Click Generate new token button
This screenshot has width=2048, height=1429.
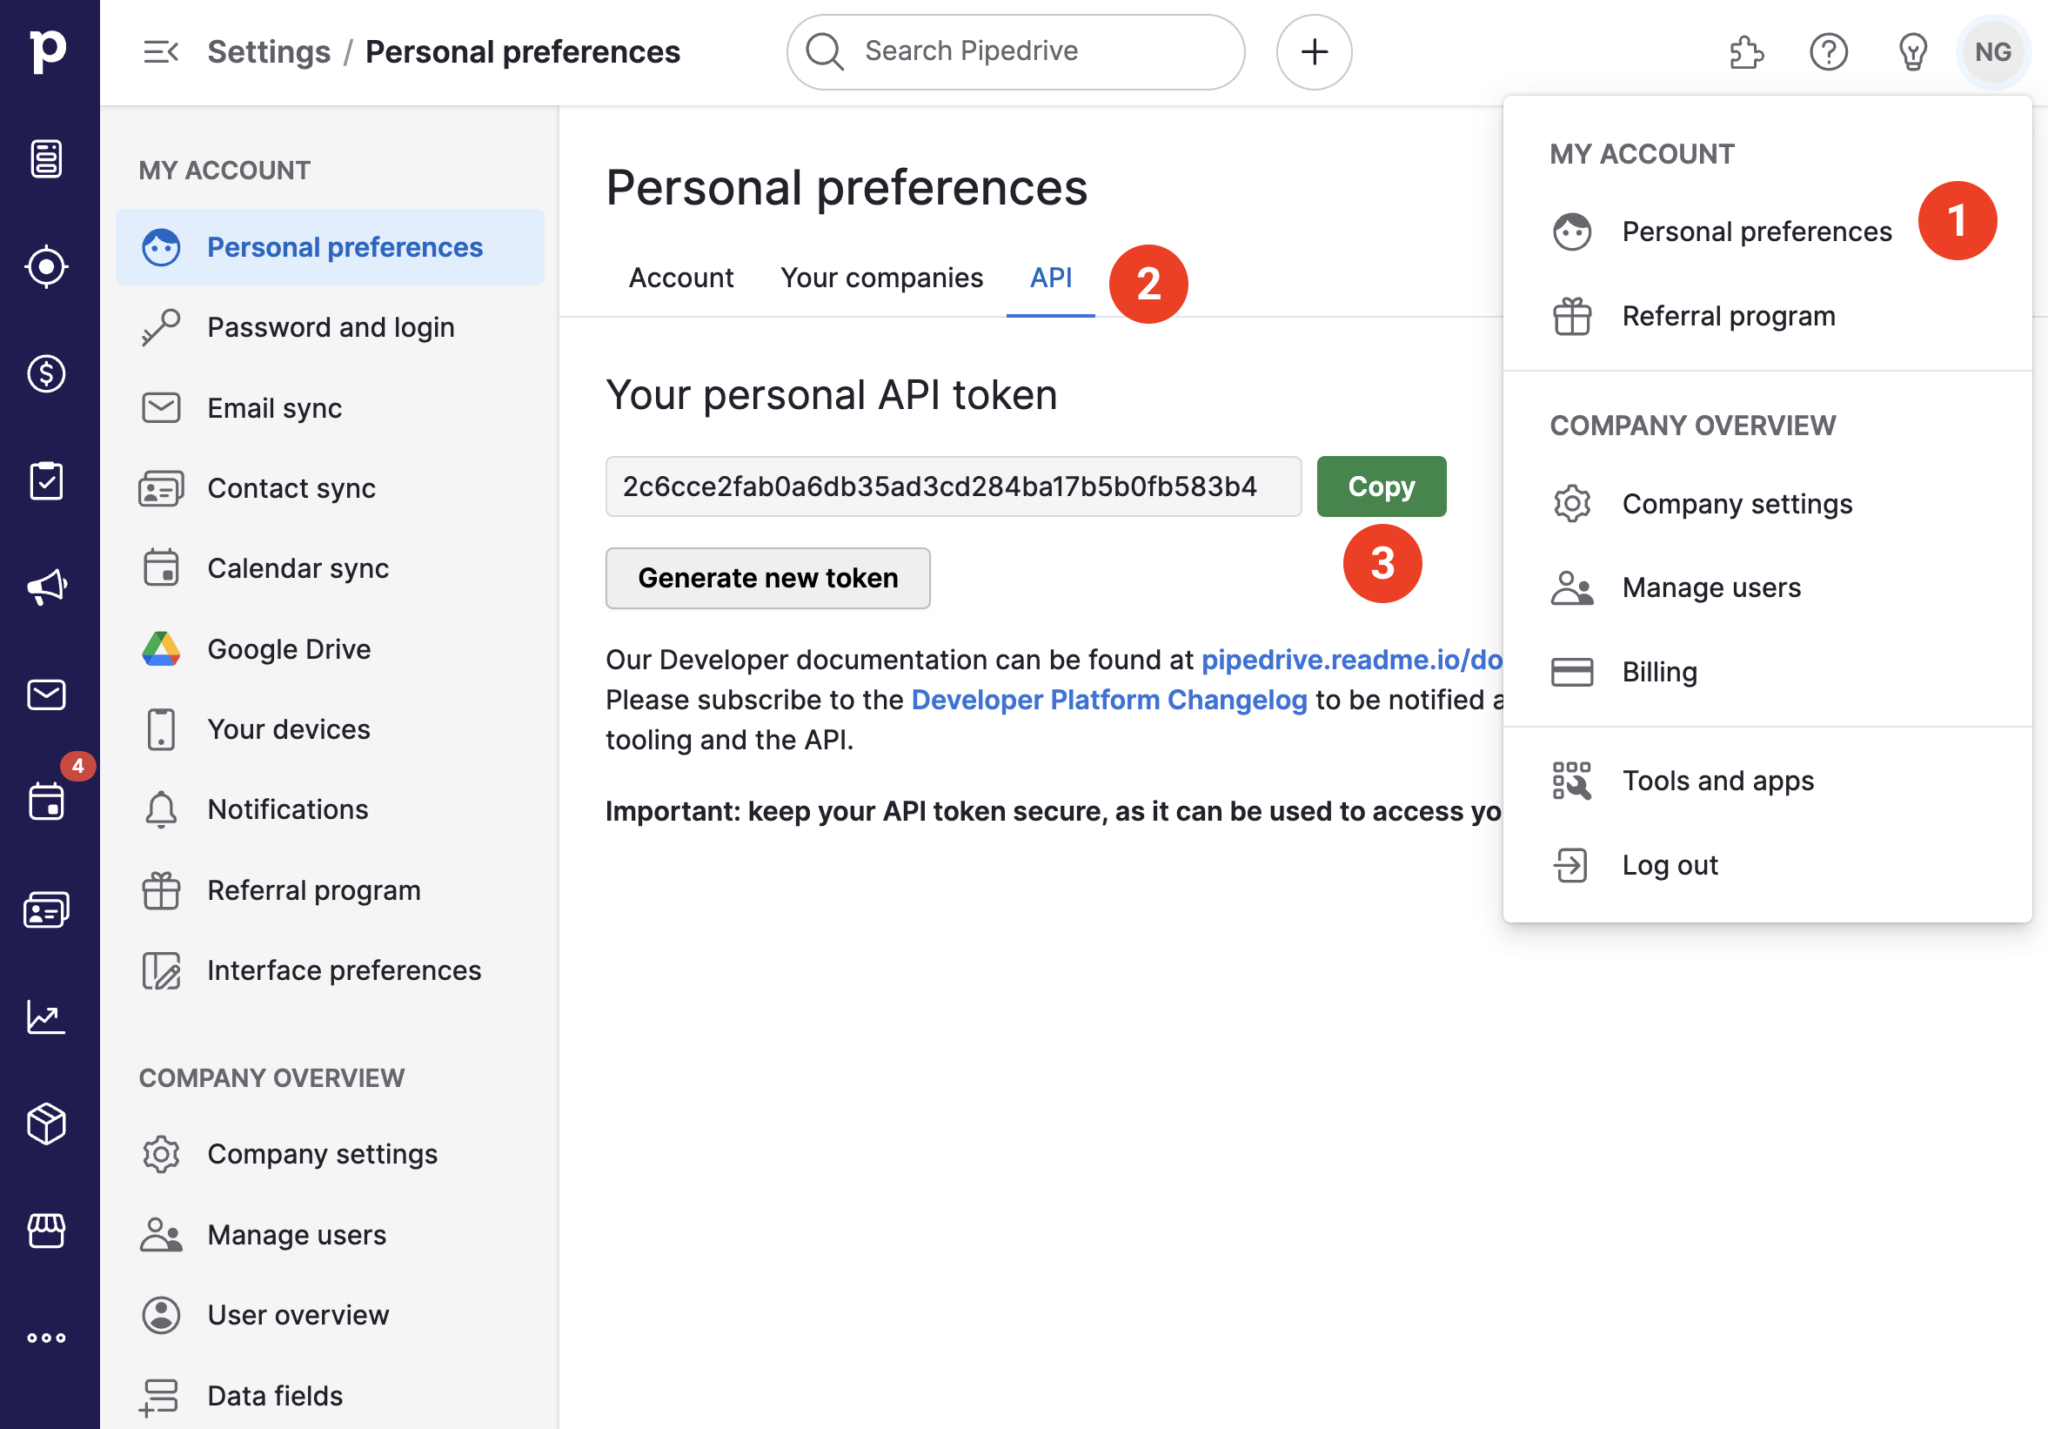pyautogui.click(x=767, y=578)
